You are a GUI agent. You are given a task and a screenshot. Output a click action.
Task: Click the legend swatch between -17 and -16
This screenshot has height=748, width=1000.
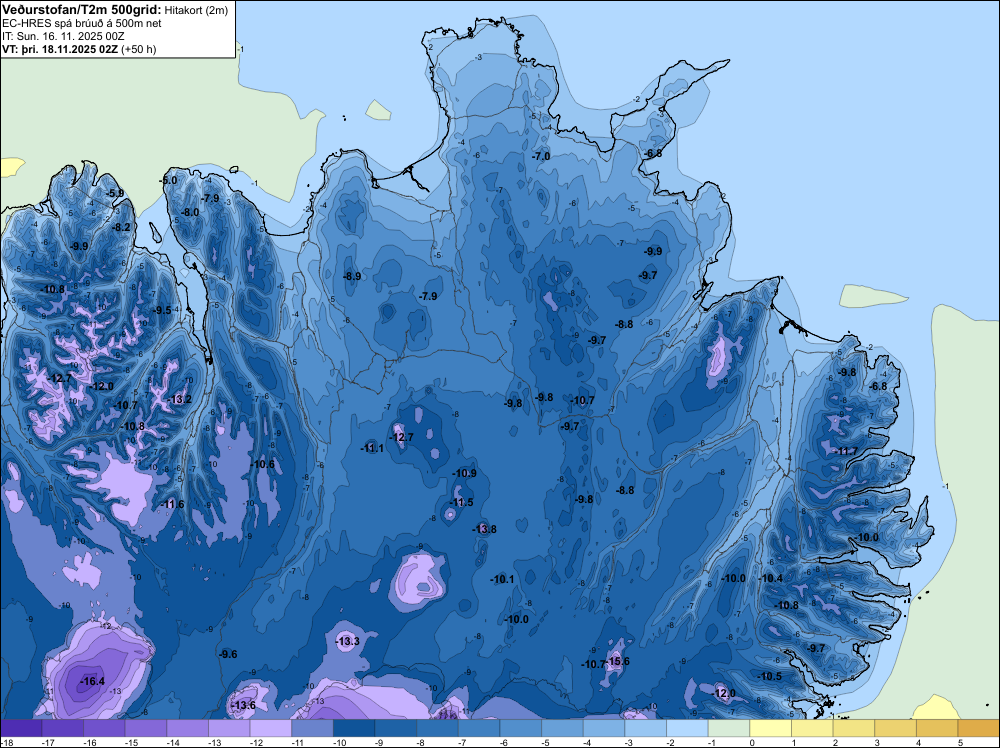pyautogui.click(x=62, y=728)
